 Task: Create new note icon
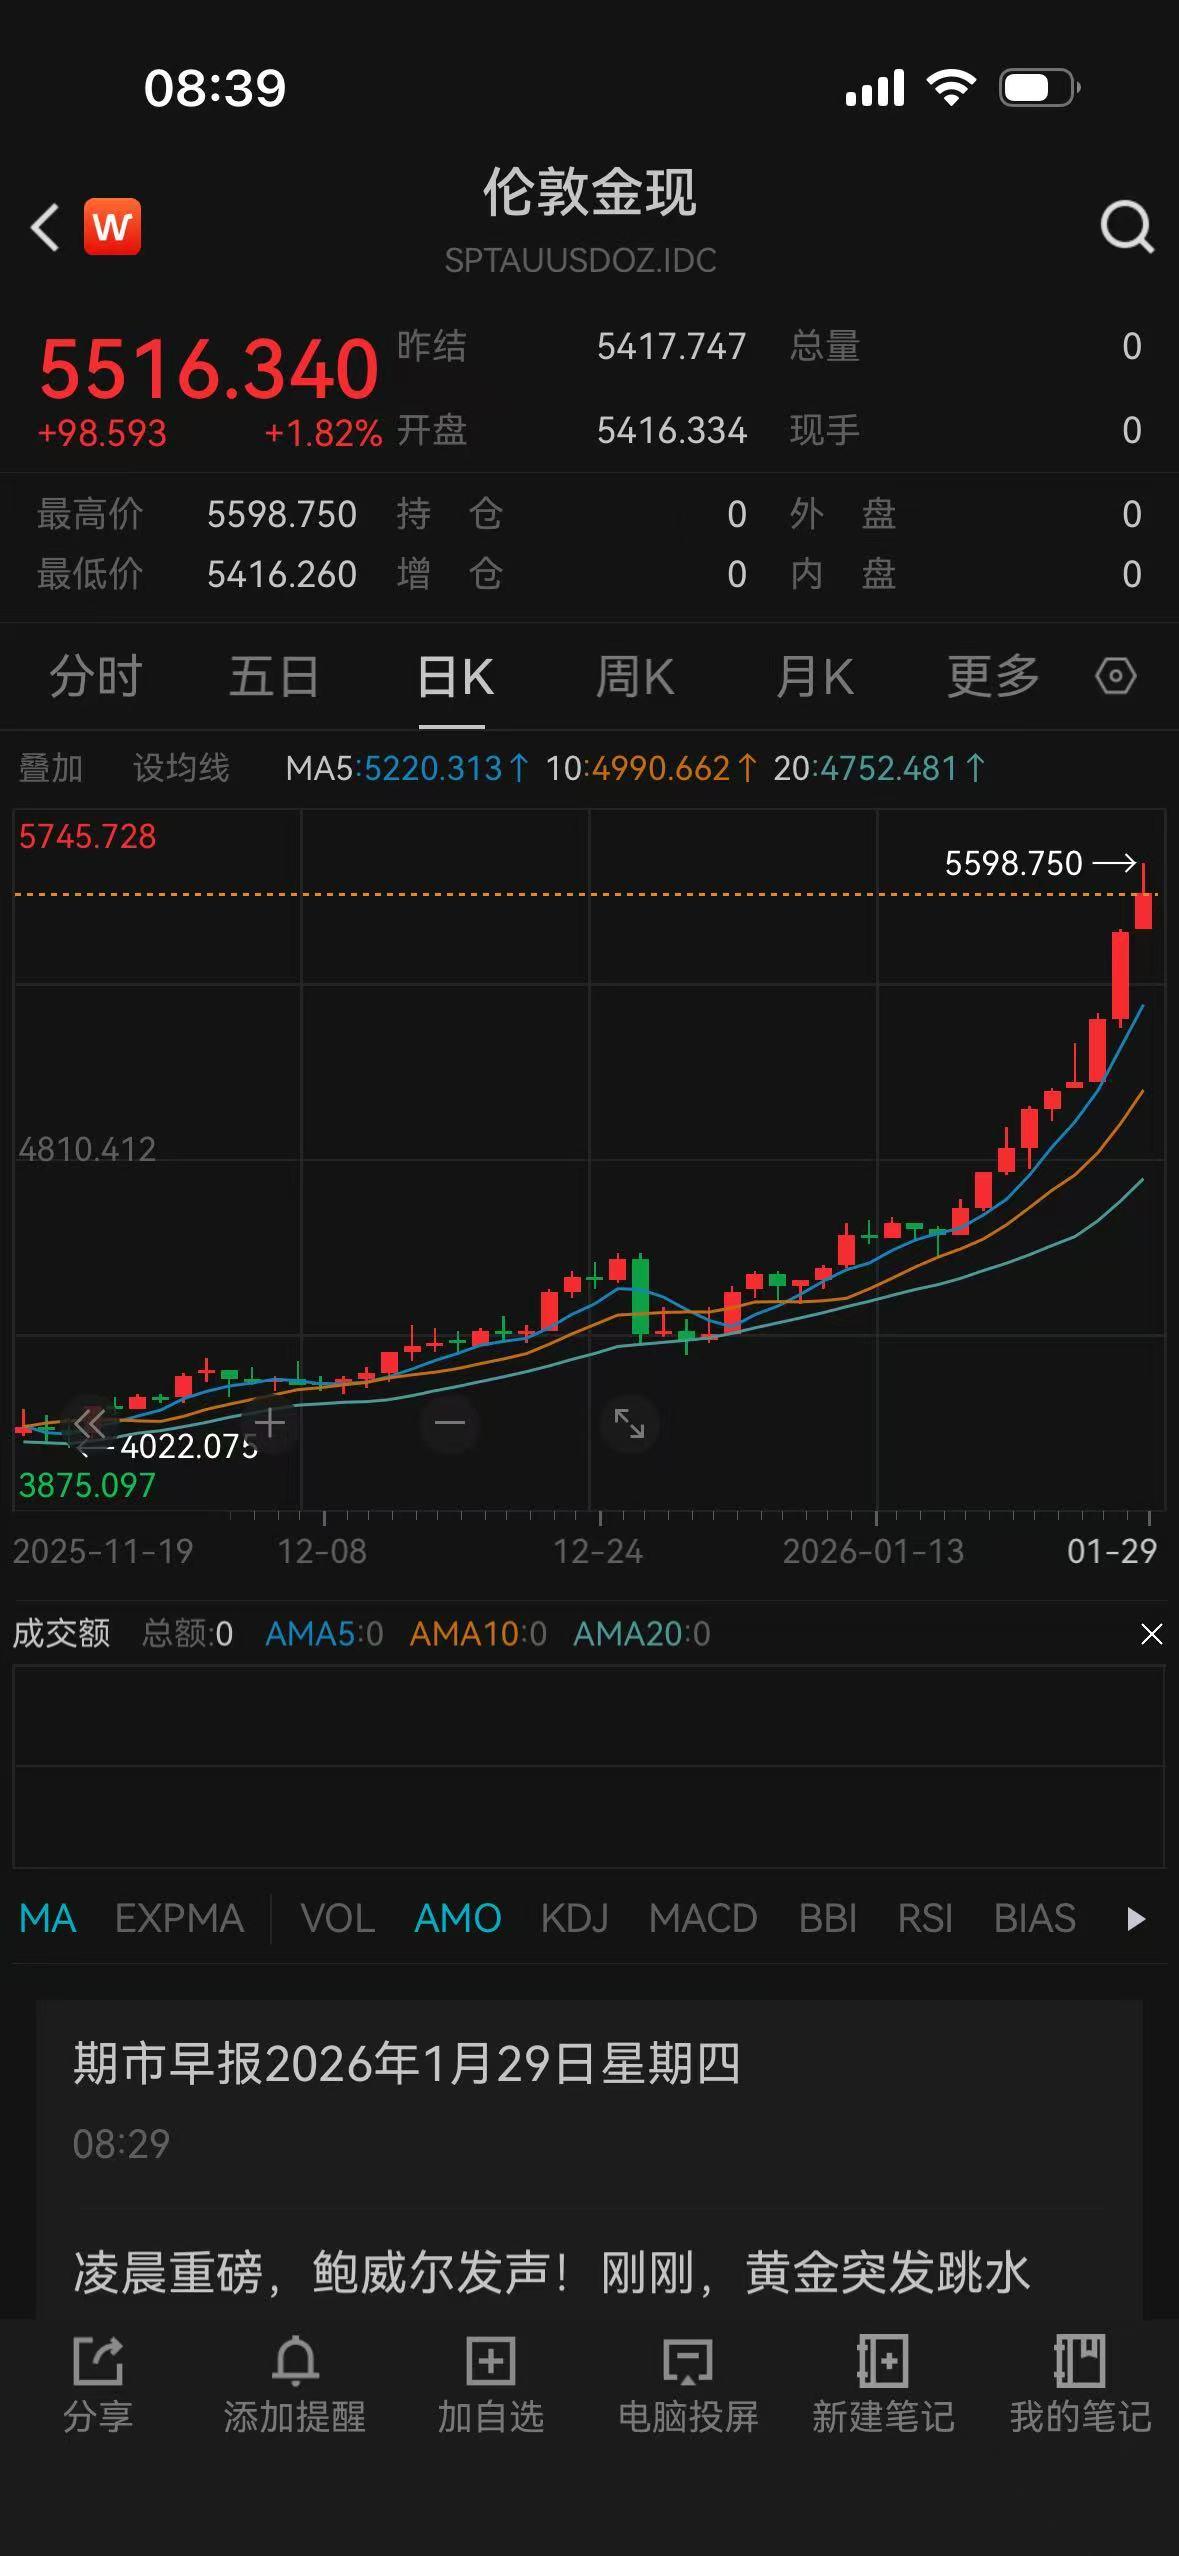(883, 2385)
